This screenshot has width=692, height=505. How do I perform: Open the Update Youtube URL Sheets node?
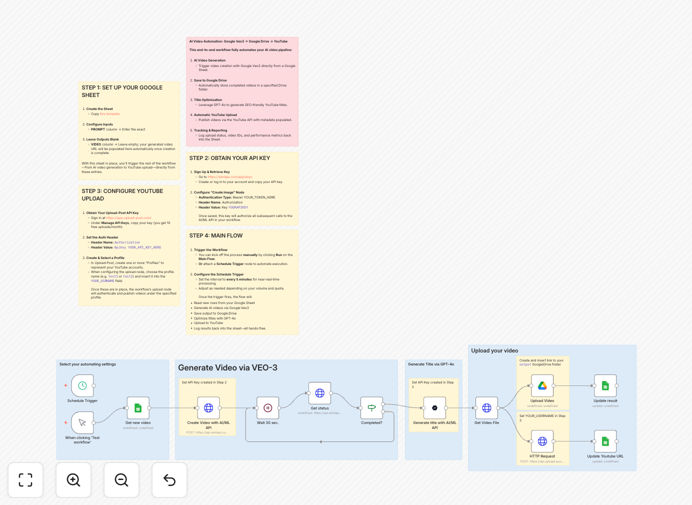click(605, 441)
